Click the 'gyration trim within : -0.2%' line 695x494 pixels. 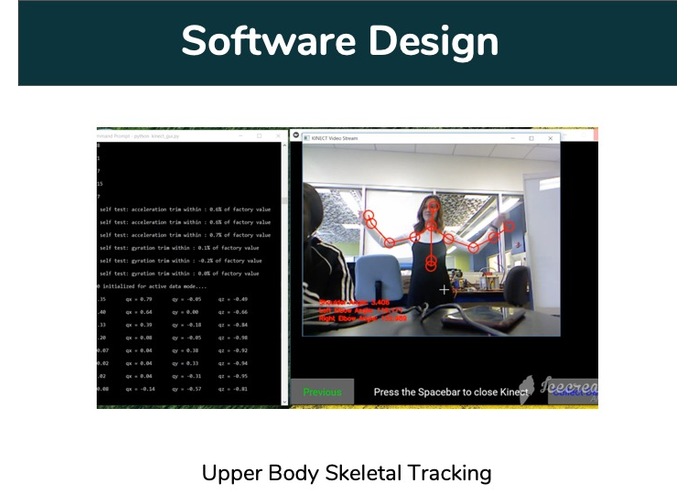click(181, 261)
